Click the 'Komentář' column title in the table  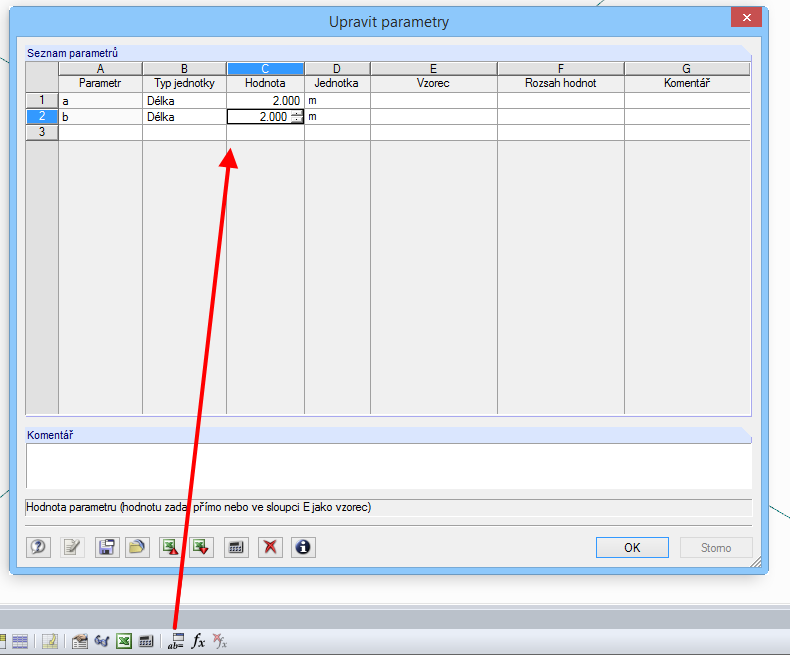687,83
